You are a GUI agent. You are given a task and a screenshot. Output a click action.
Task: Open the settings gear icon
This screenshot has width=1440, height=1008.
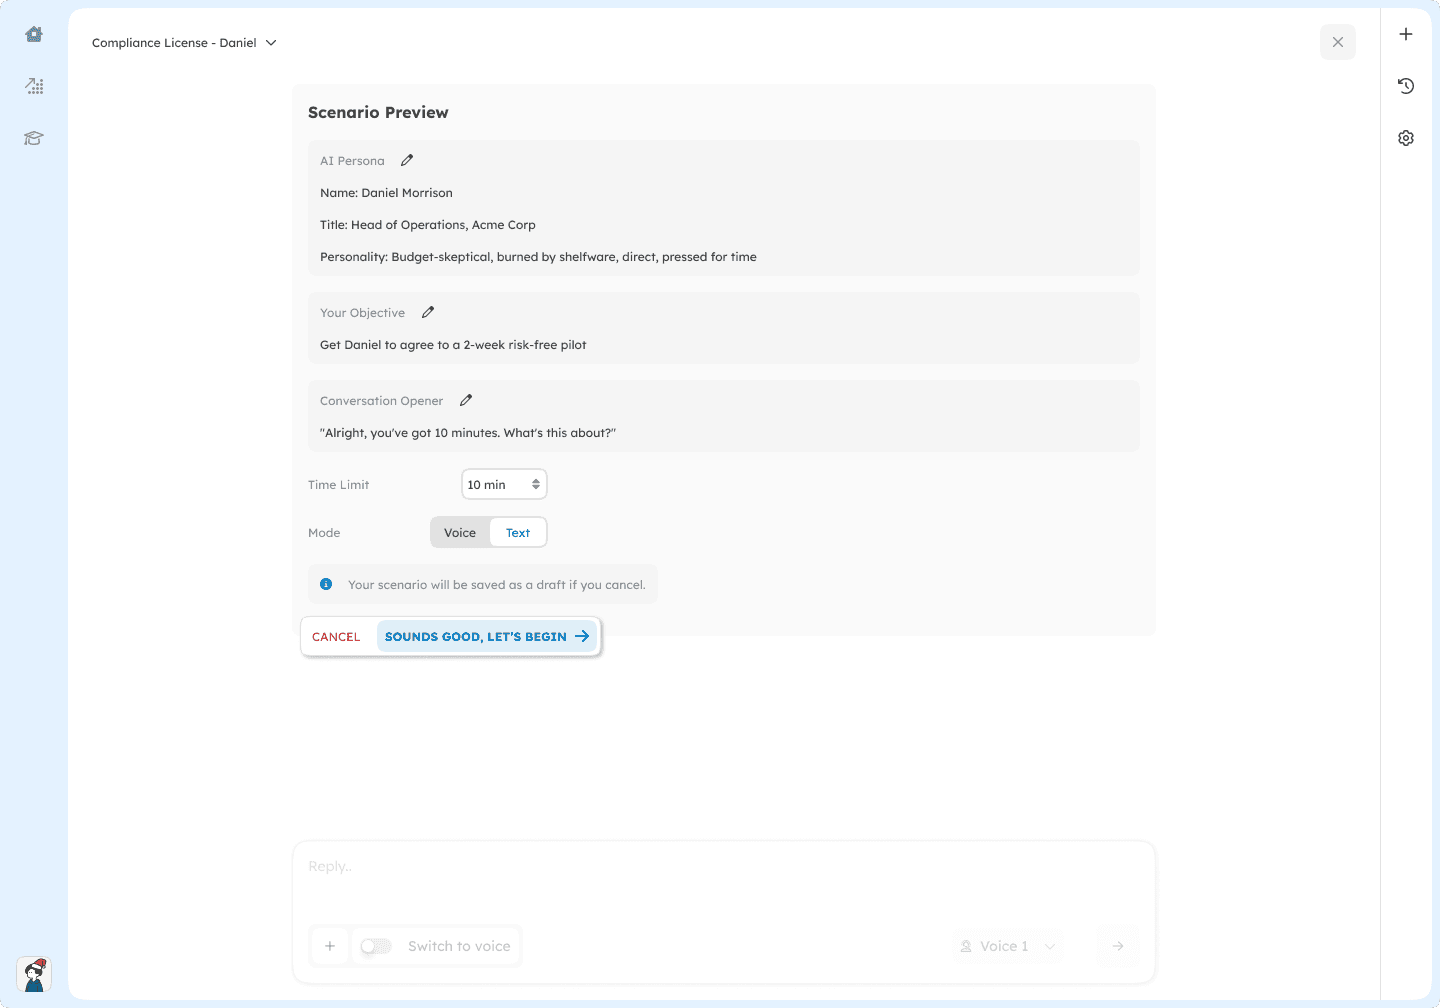point(1406,138)
